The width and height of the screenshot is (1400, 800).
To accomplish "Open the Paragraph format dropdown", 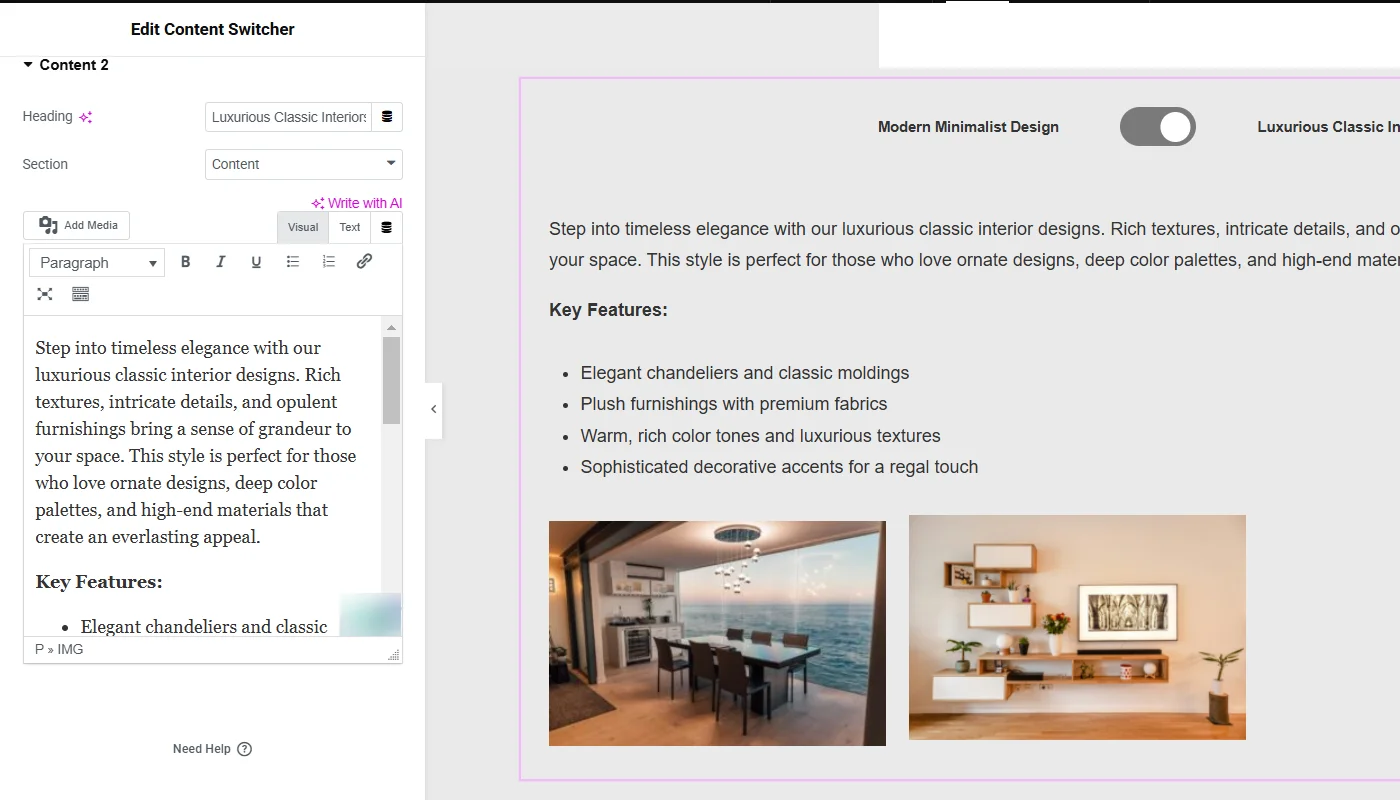I will [x=97, y=263].
